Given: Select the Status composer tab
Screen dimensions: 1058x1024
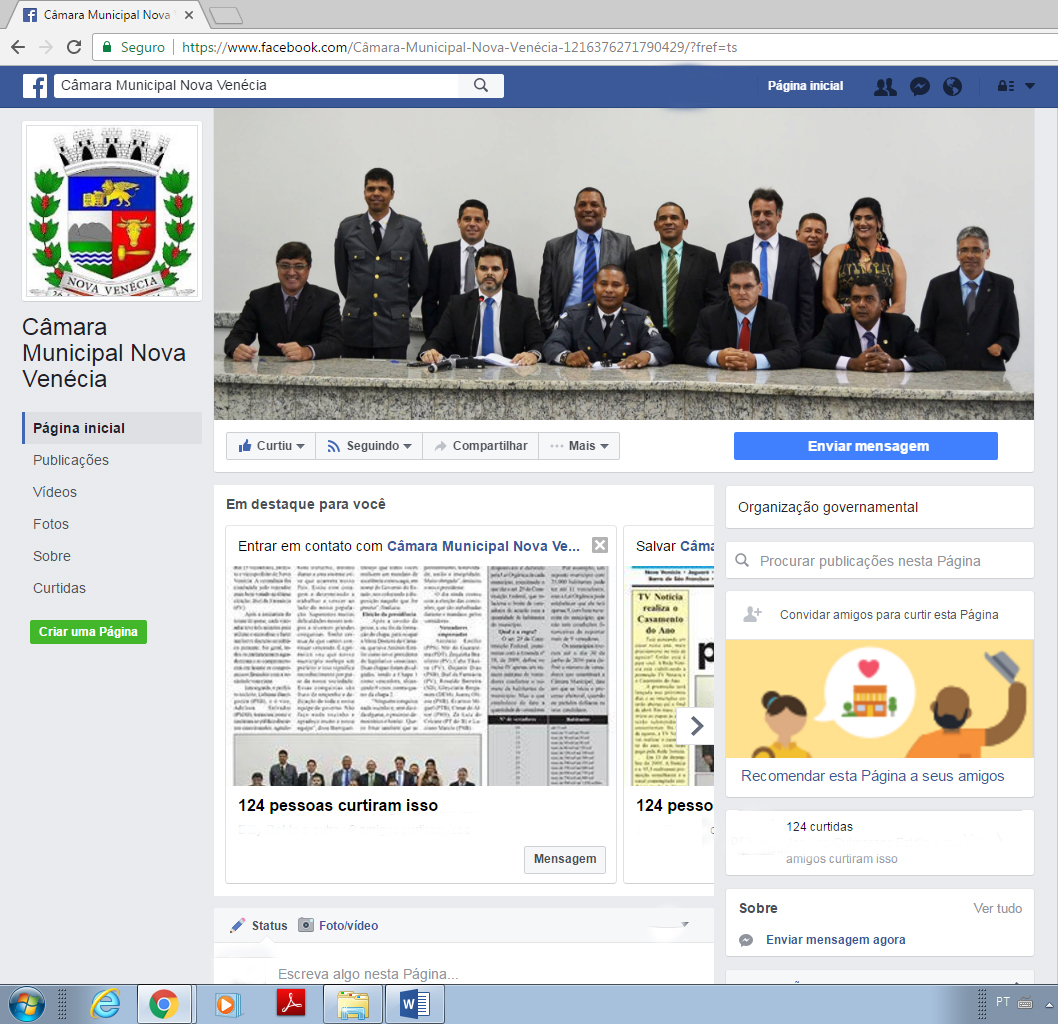Looking at the screenshot, I should point(259,926).
